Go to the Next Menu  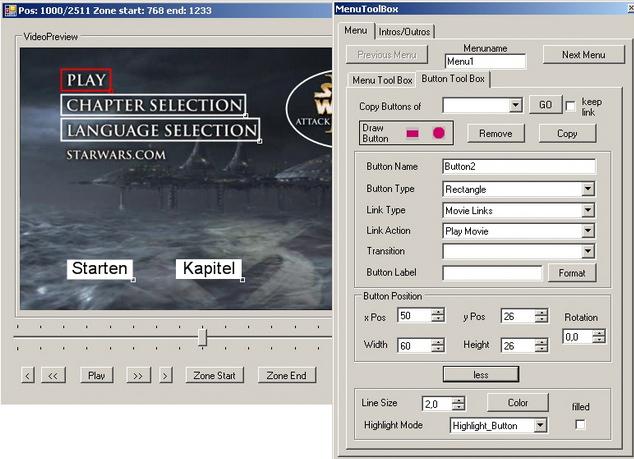point(583,55)
